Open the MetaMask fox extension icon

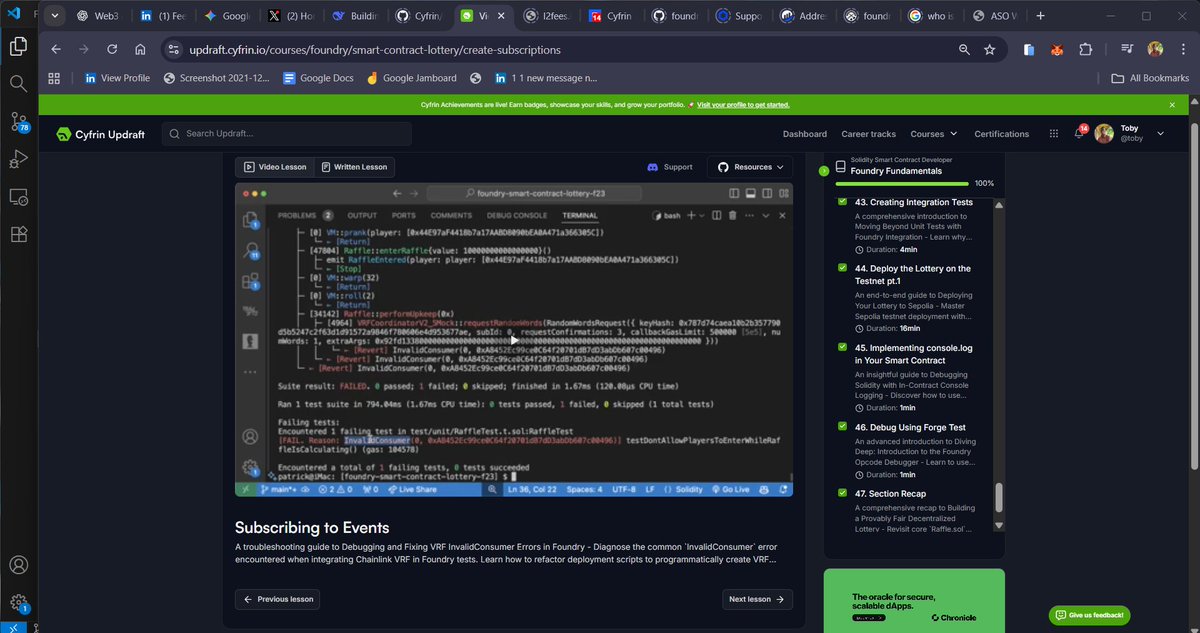click(x=1056, y=49)
